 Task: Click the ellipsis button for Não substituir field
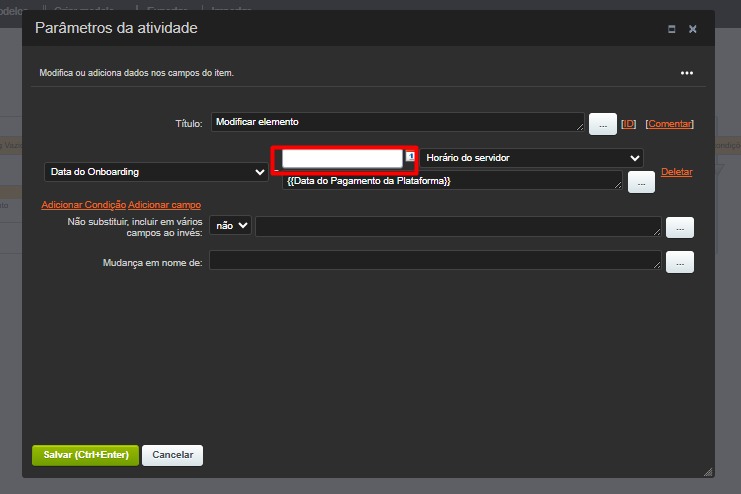679,227
